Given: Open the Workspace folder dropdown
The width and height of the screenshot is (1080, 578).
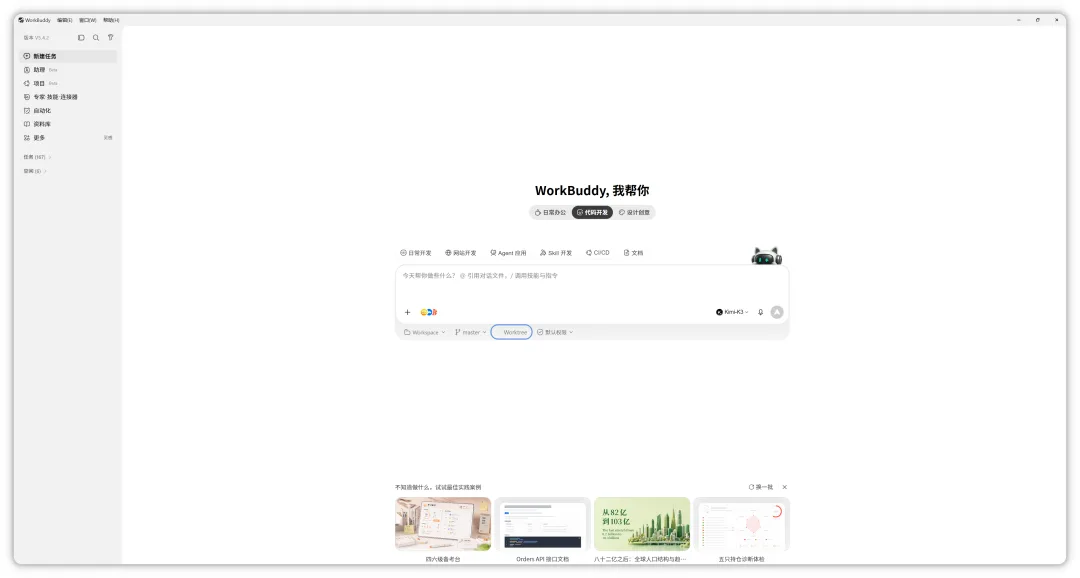Looking at the screenshot, I should [424, 332].
